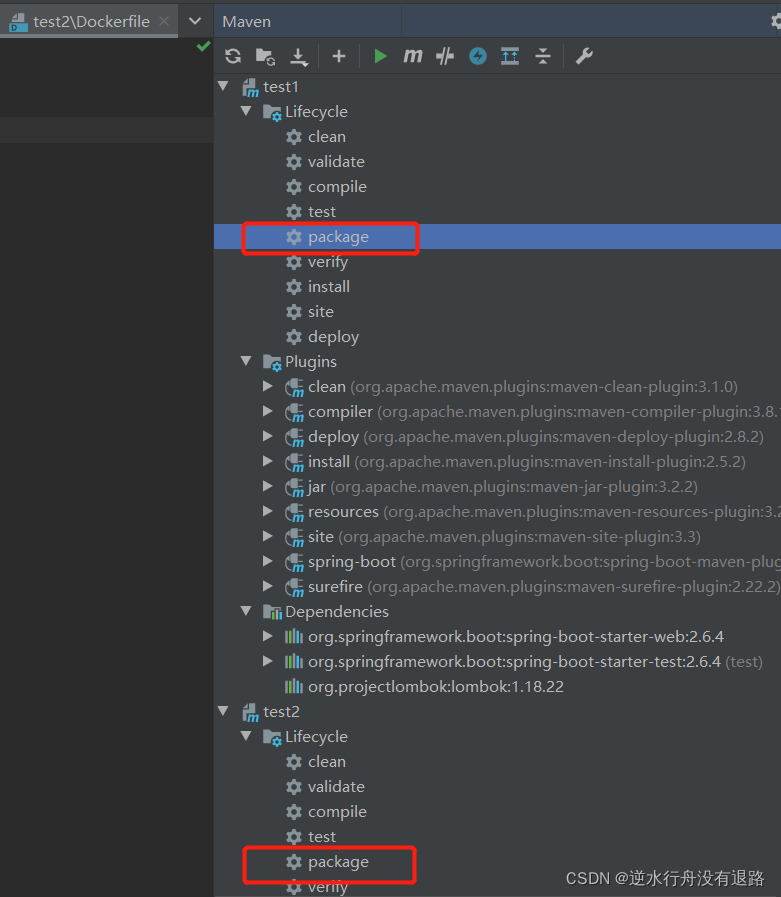781x897 pixels.
Task: Click the Download Sources icon
Action: click(x=299, y=56)
